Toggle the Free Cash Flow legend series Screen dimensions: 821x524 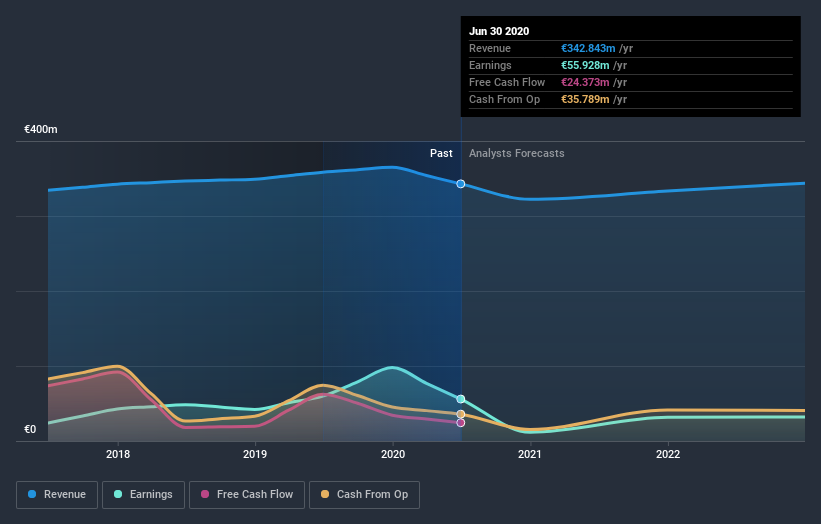click(x=247, y=495)
